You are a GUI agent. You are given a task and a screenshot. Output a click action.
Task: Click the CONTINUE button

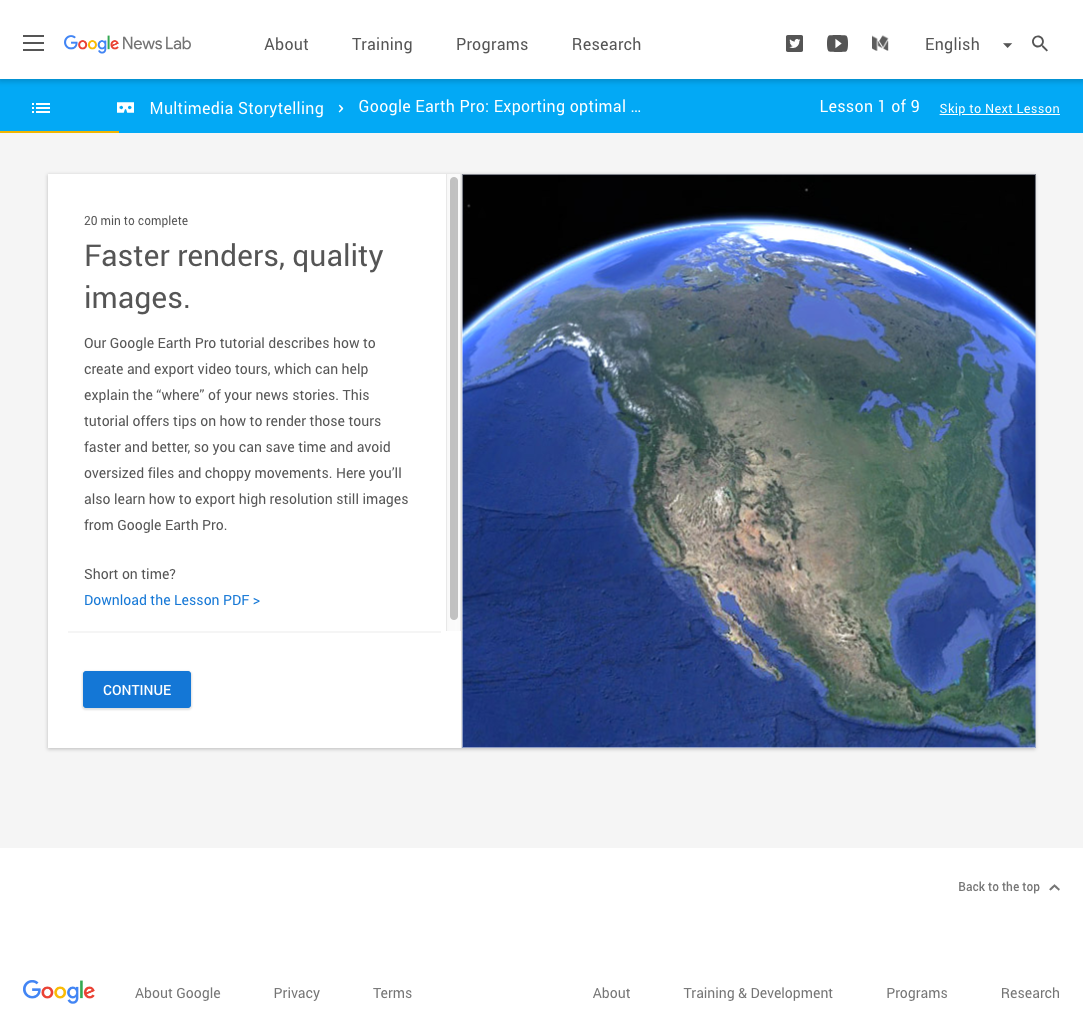[x=137, y=689]
